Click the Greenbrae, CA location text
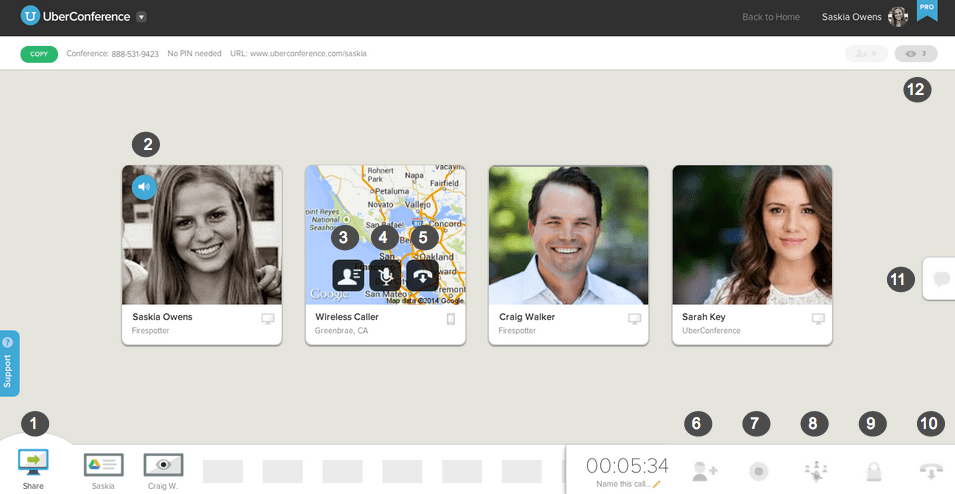 (341, 331)
